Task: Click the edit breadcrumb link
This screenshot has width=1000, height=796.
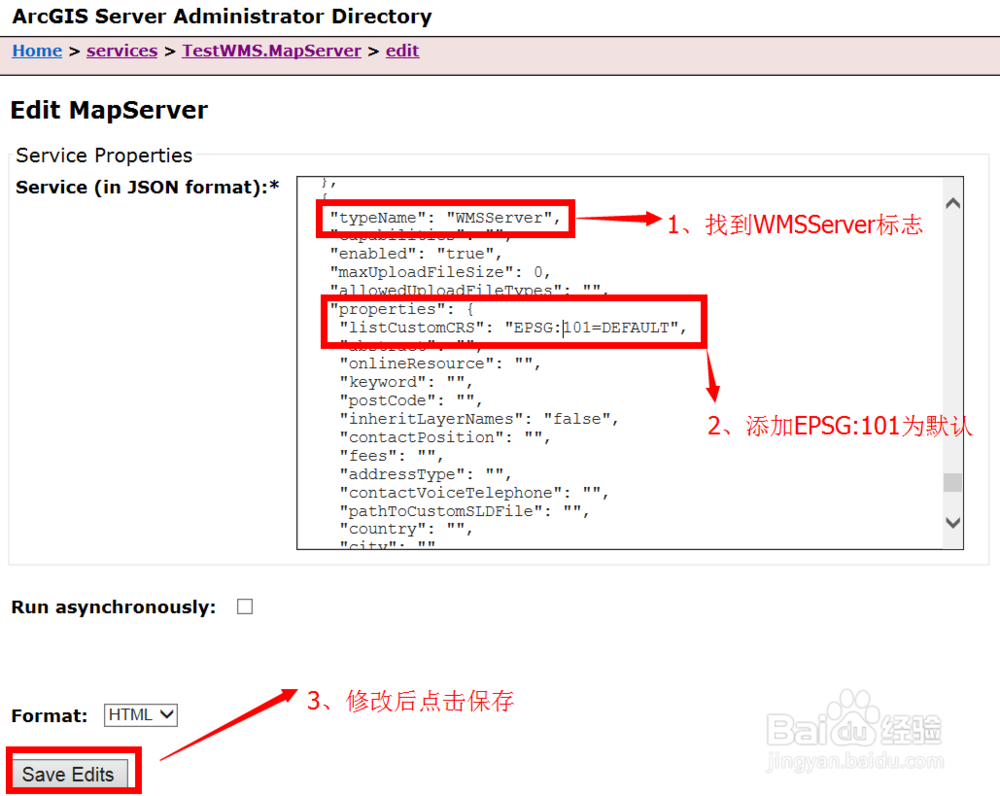Action: pyautogui.click(x=402, y=50)
